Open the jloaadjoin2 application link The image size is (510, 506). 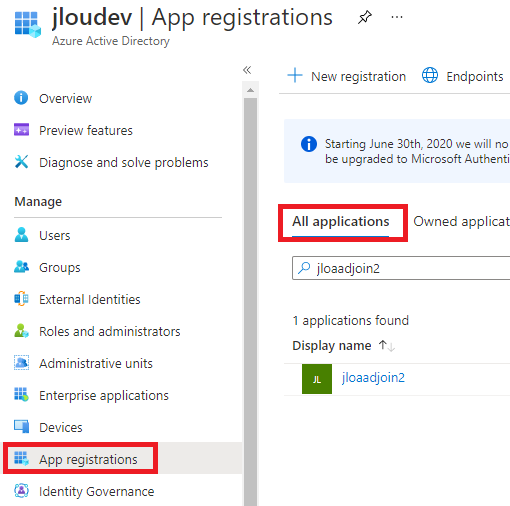point(373,378)
